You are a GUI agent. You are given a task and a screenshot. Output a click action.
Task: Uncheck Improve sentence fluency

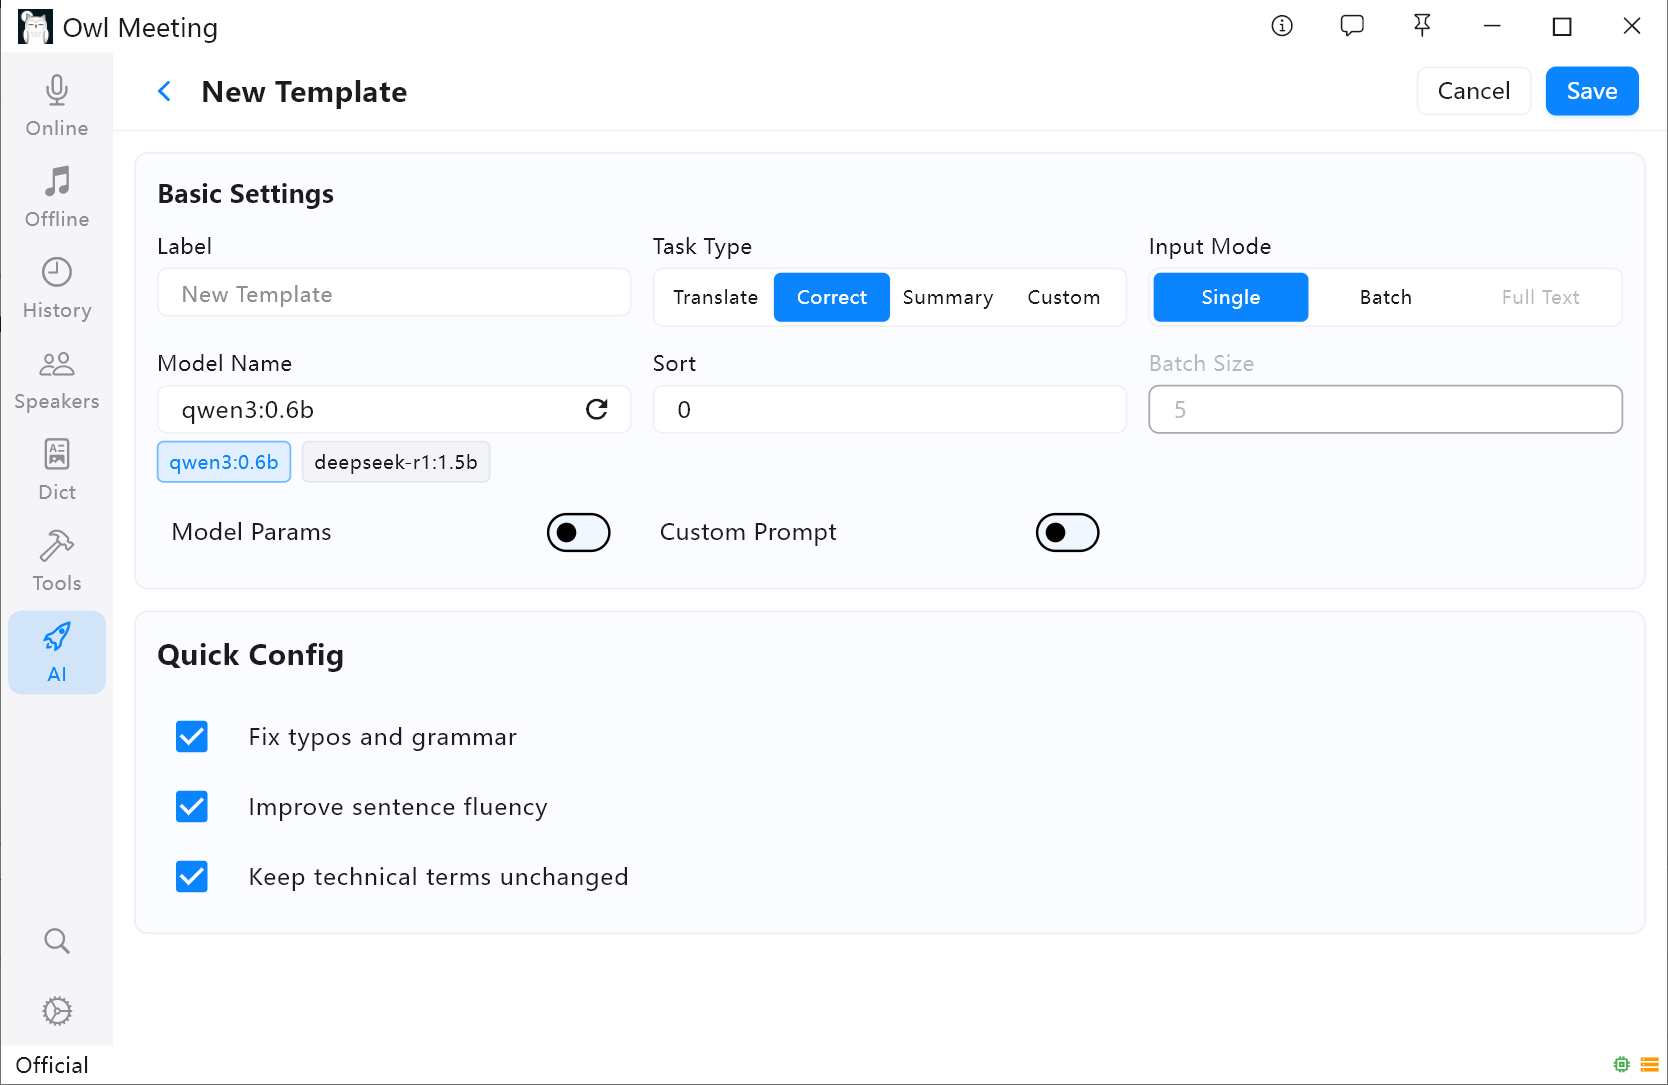[192, 807]
